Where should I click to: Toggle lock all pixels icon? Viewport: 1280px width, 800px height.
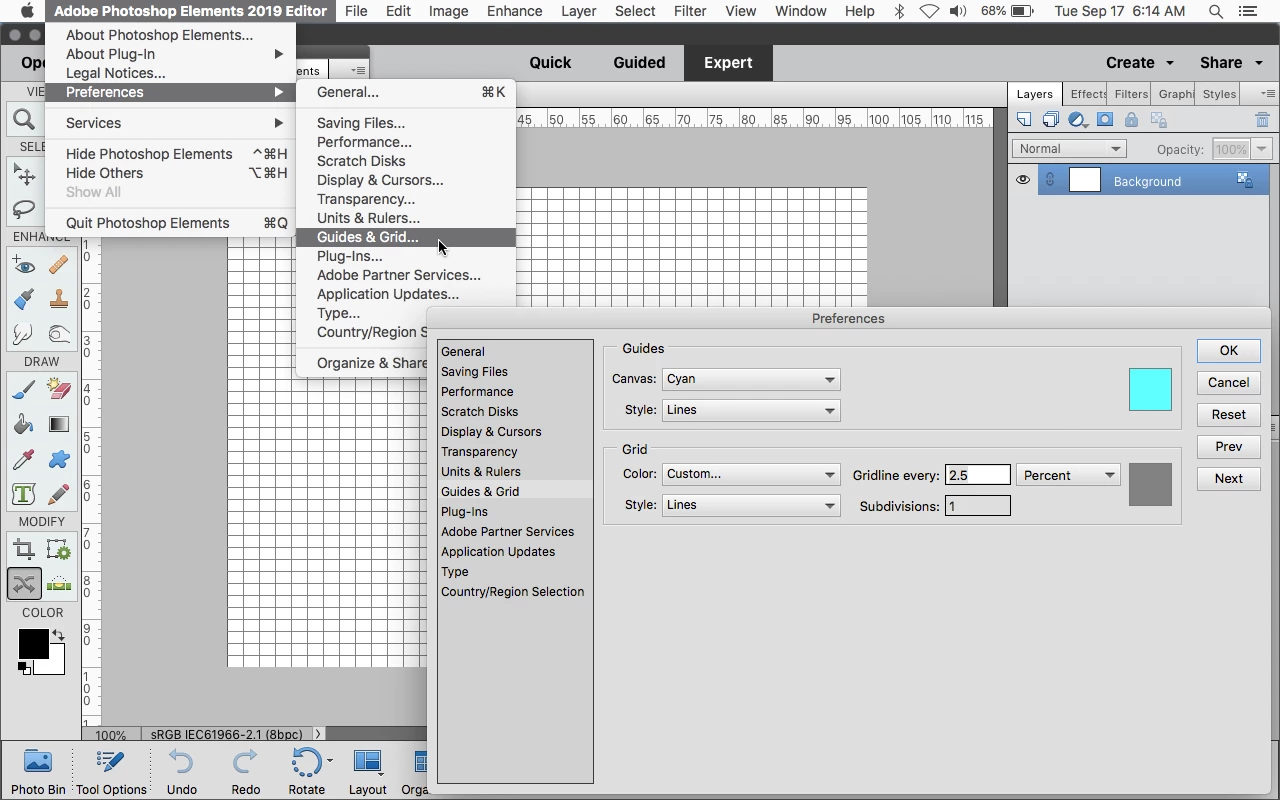point(1131,120)
